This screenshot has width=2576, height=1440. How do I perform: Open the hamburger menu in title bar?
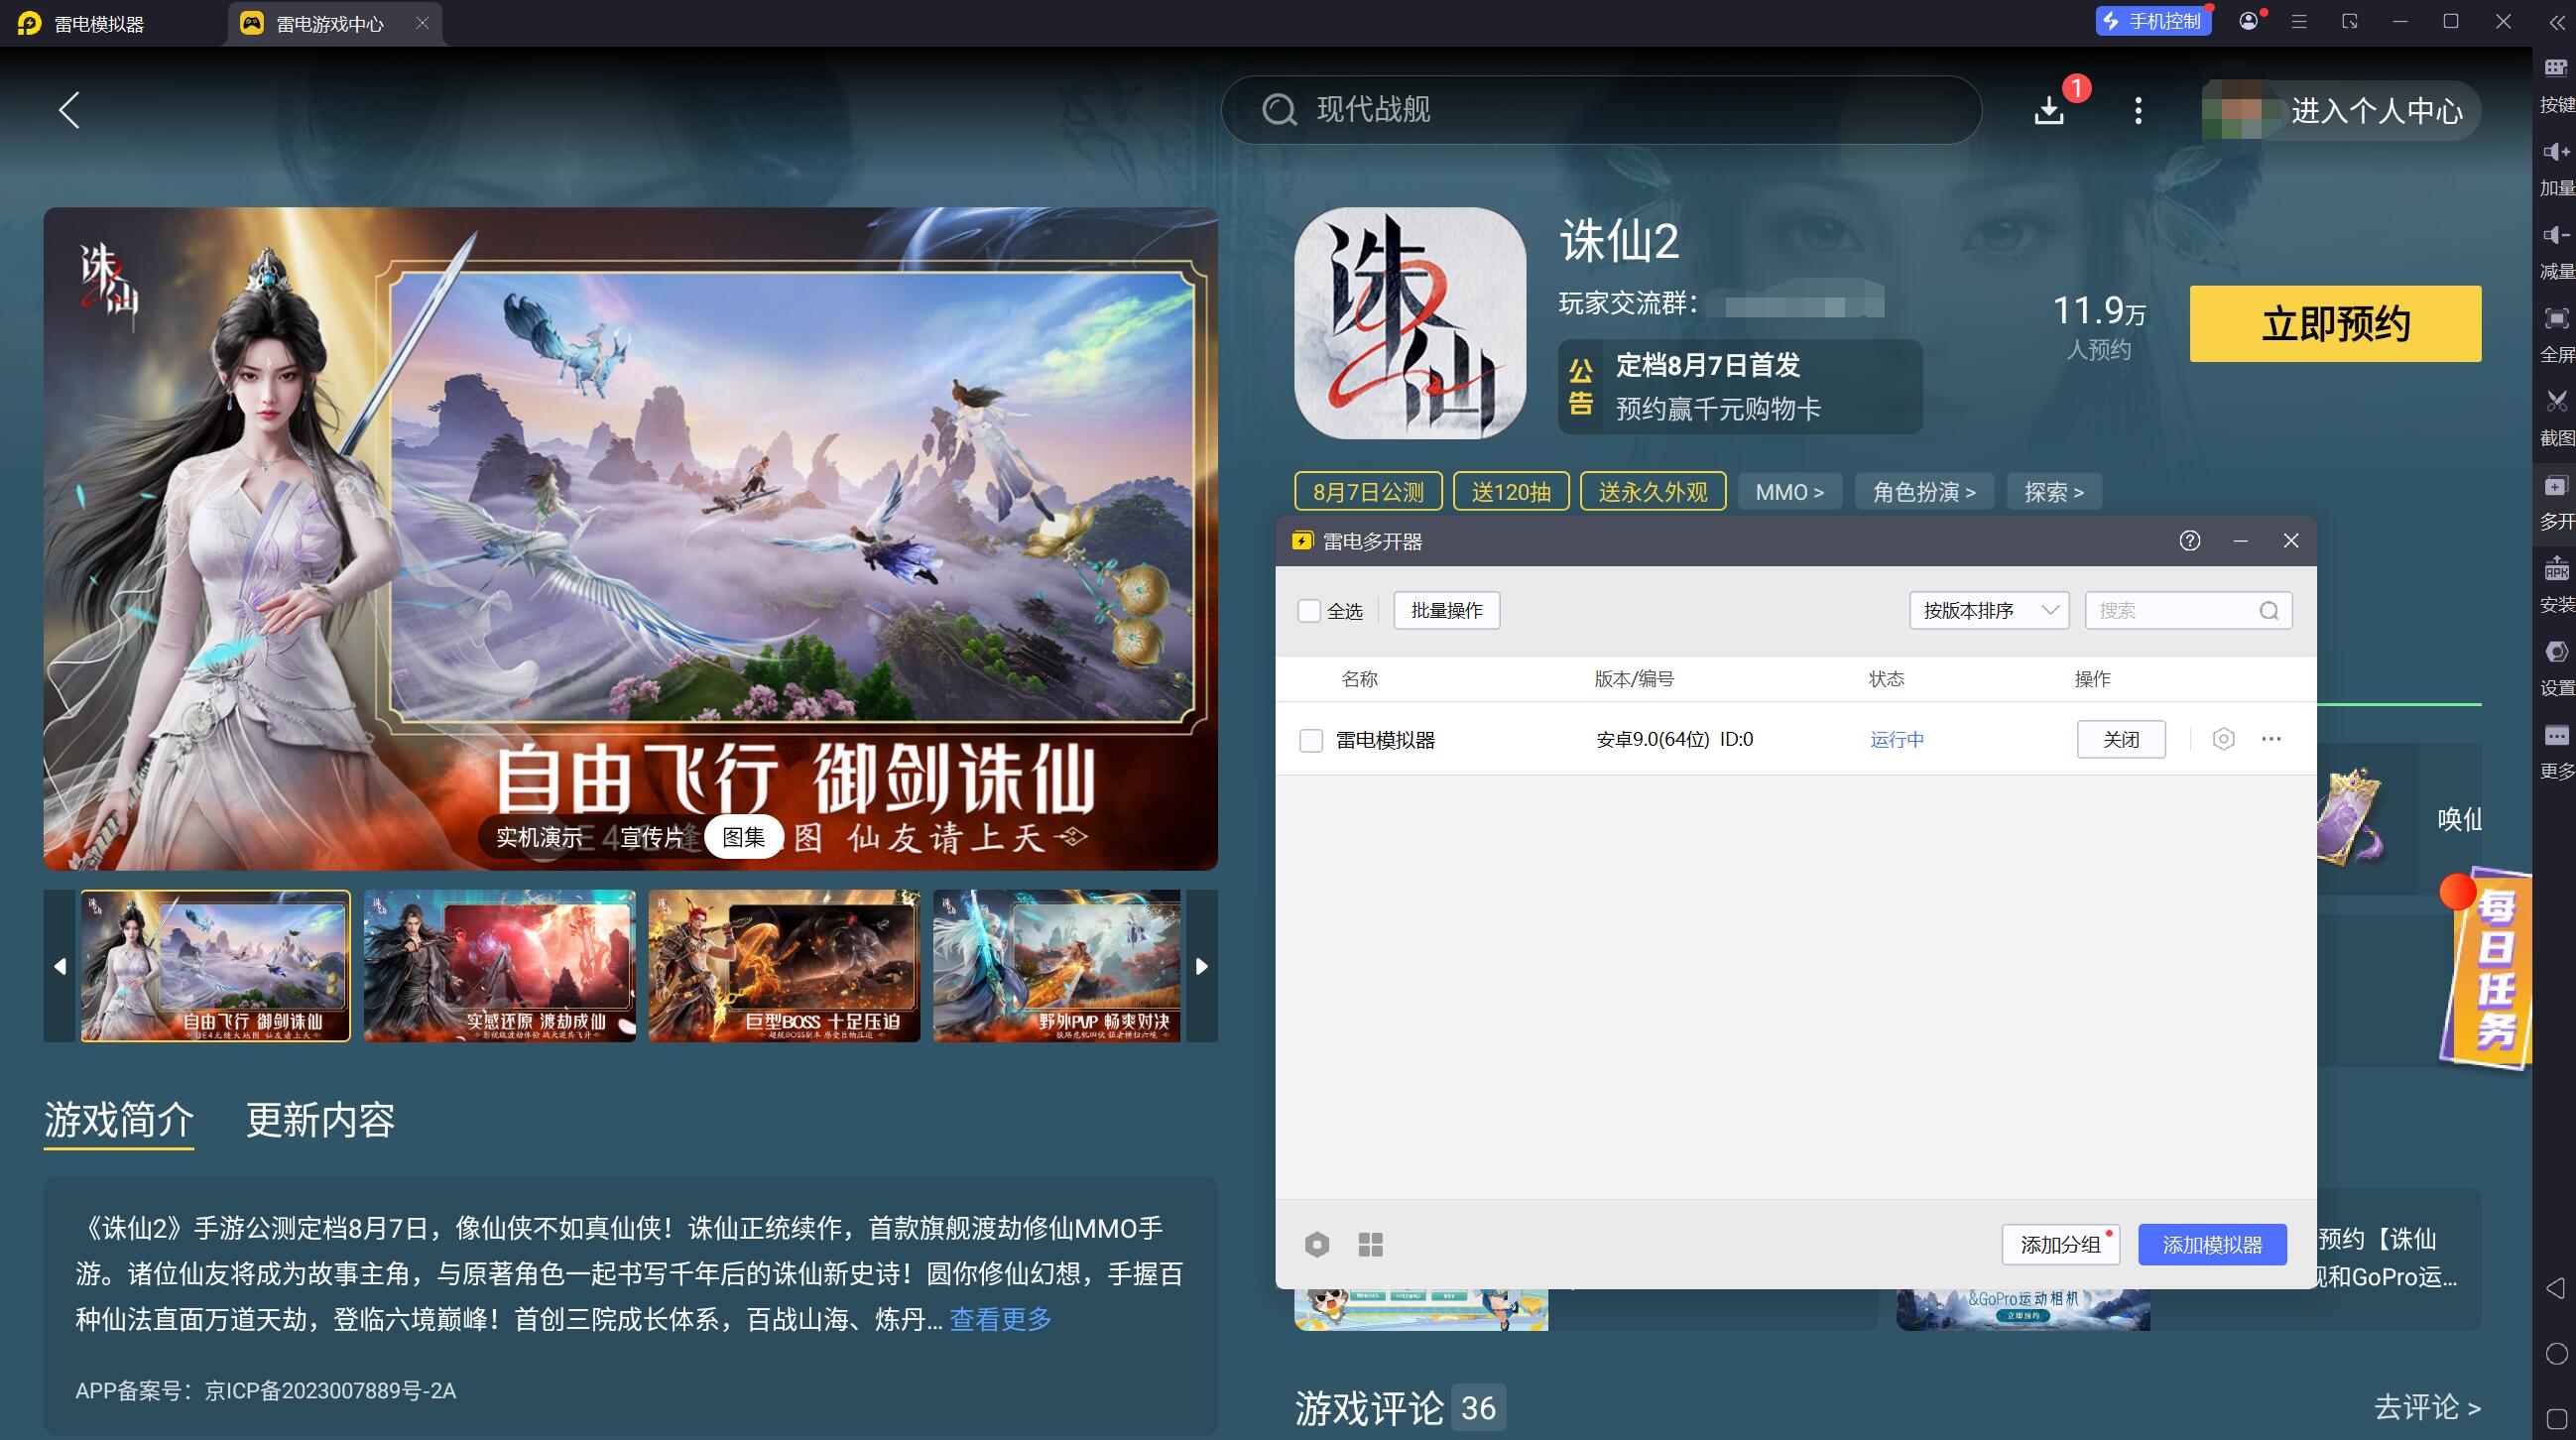(x=2299, y=21)
